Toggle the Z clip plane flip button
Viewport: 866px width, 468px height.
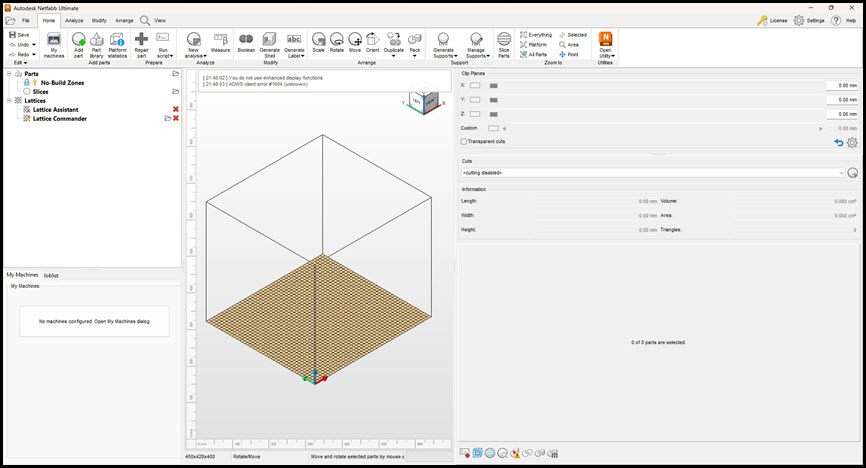(x=494, y=114)
